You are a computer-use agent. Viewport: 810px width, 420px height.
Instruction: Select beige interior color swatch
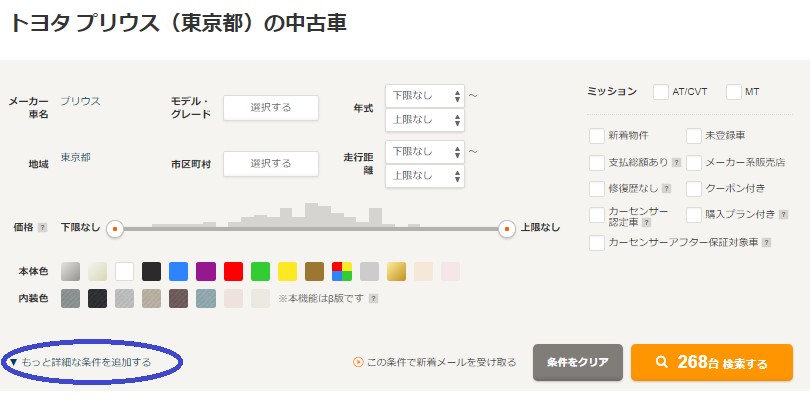[x=151, y=299]
